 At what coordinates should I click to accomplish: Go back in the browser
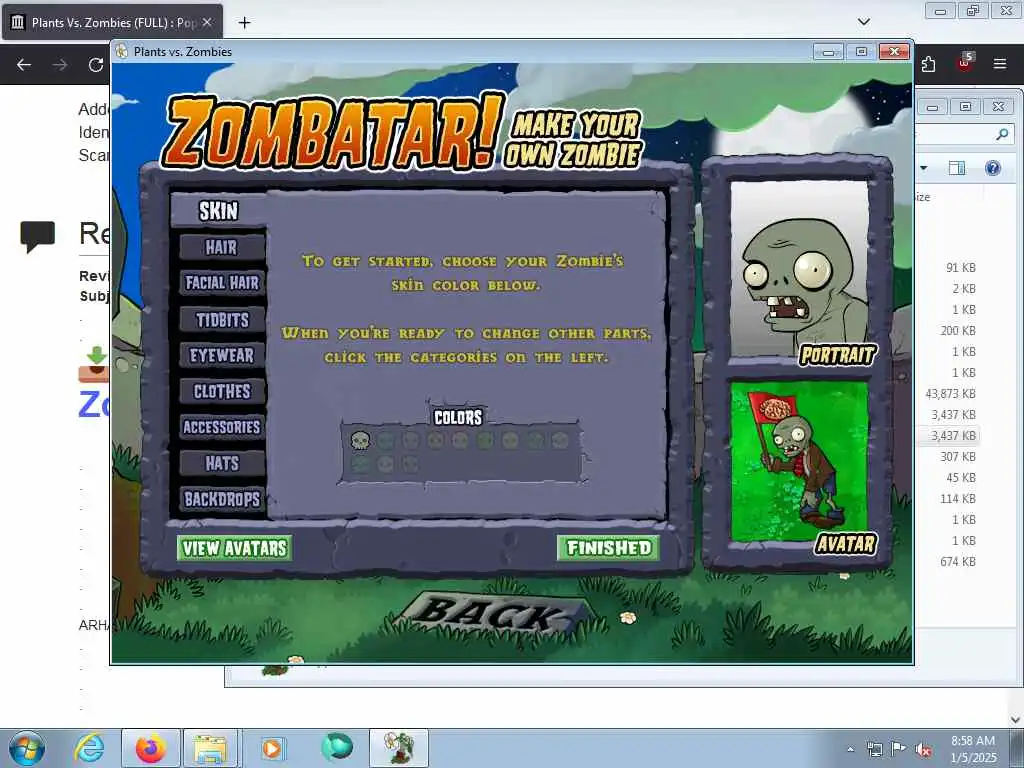point(24,65)
